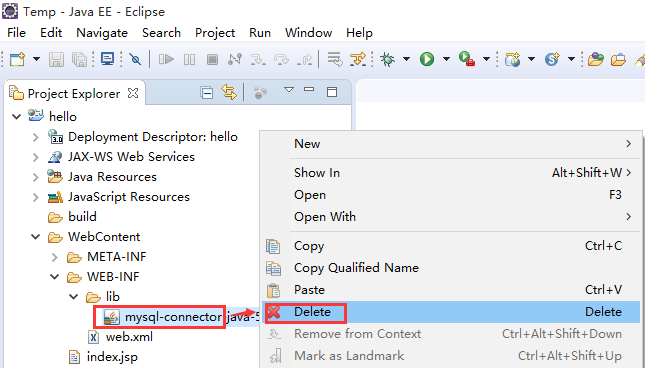Click the Drop to Frame icon

coord(335,60)
